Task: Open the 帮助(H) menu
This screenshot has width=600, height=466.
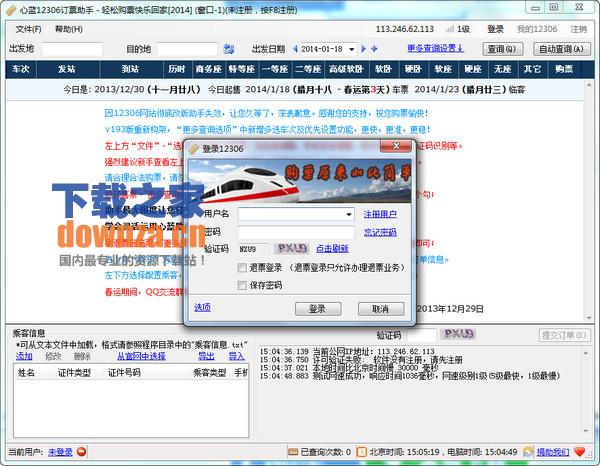Action: (x=68, y=29)
